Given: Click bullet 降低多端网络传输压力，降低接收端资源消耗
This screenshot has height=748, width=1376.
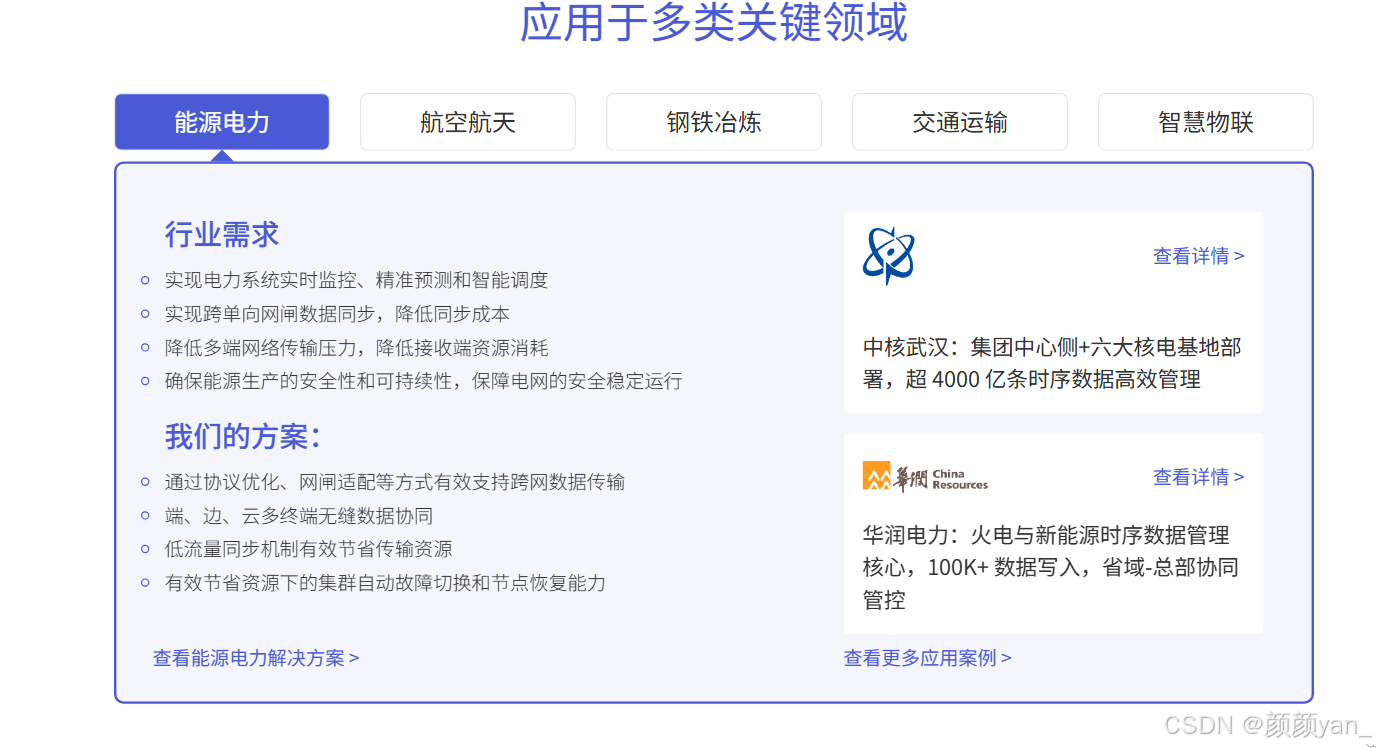Looking at the screenshot, I should (356, 348).
